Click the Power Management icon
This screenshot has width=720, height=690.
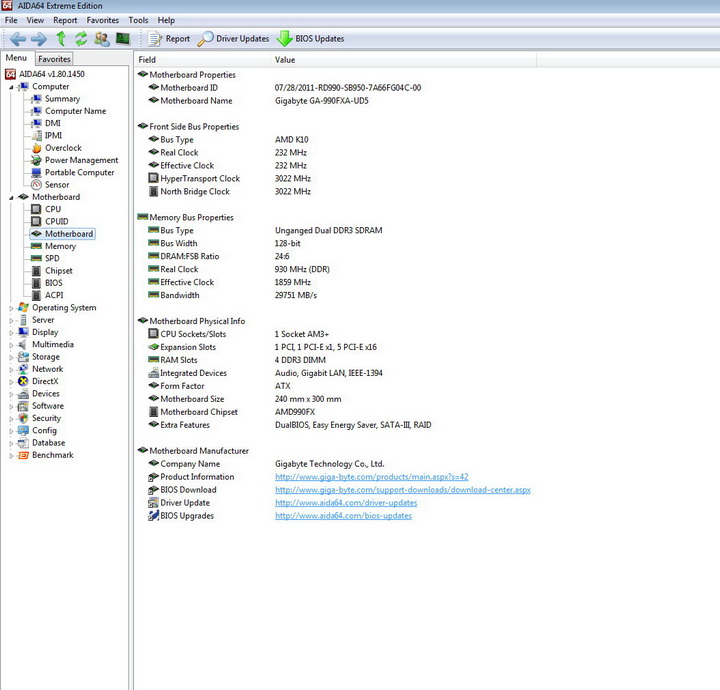point(36,160)
